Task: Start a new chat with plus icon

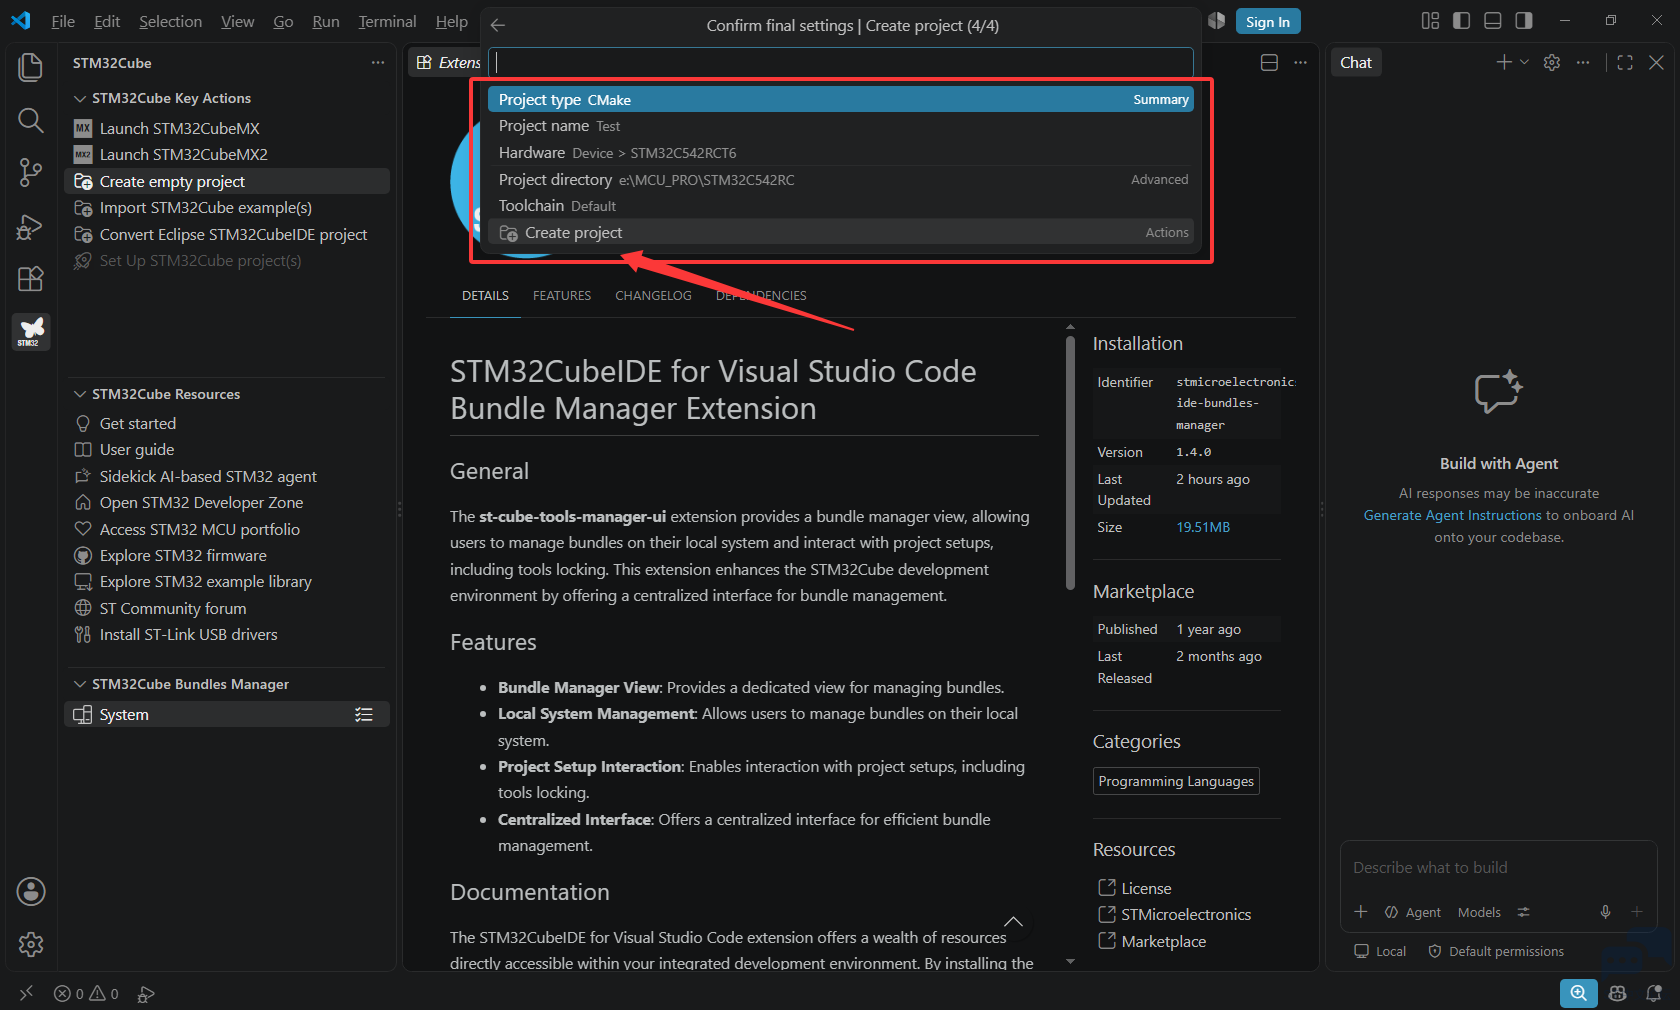Action: (1503, 62)
